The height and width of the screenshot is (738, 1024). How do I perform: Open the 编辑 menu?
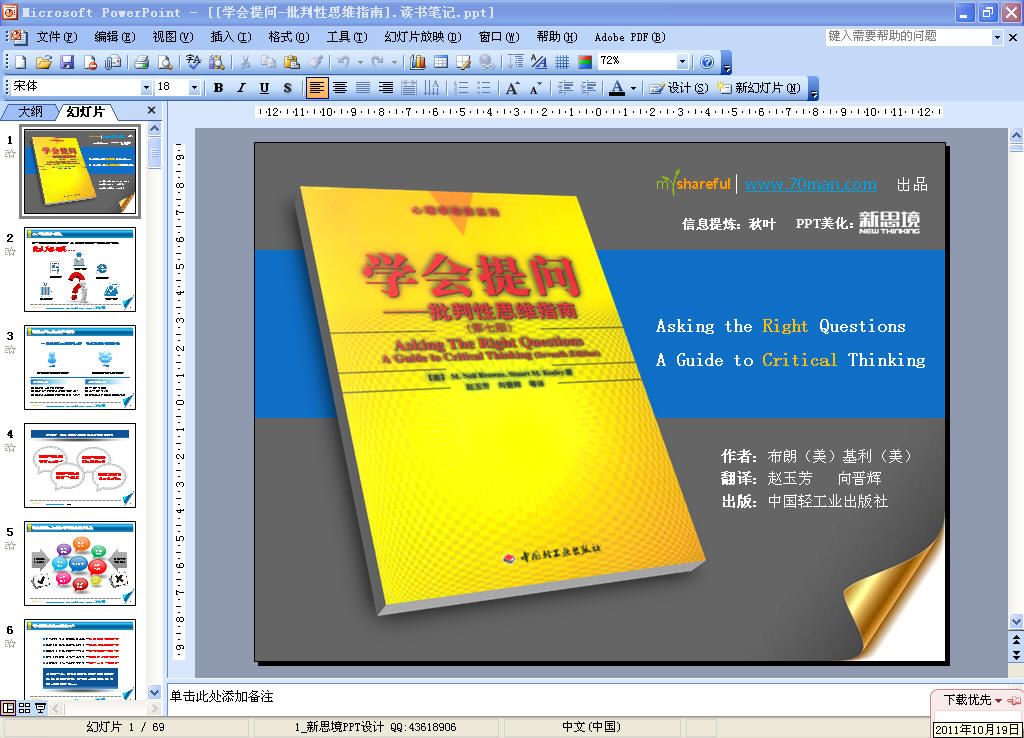pyautogui.click(x=114, y=37)
